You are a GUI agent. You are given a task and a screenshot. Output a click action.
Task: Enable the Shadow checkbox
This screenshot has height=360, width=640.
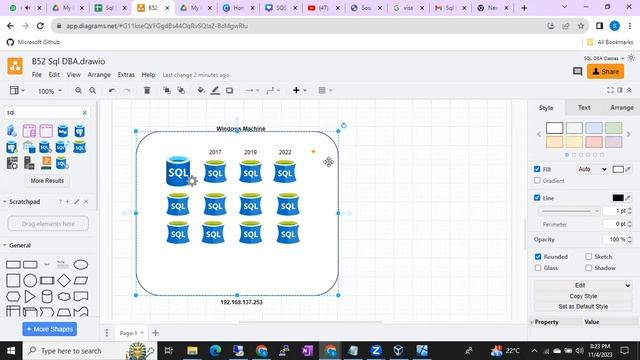click(x=589, y=268)
